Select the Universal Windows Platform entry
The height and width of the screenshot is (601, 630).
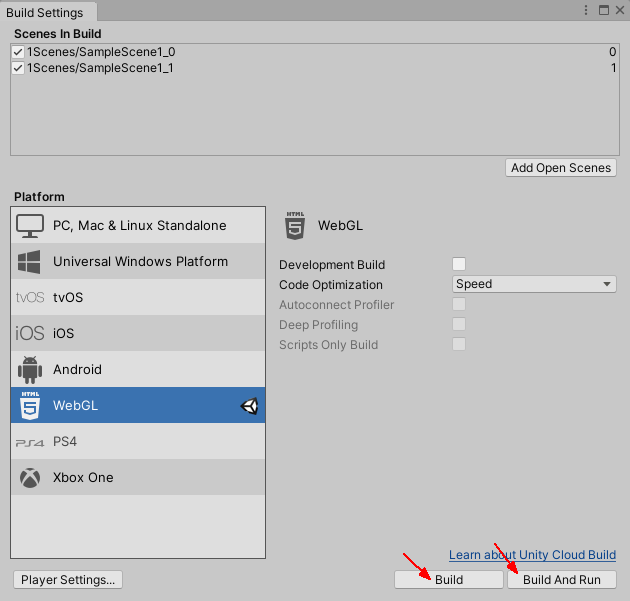[x=138, y=261]
